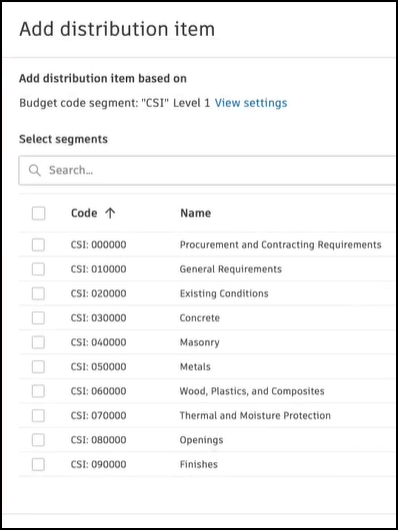Select the Existing Conditions row checkbox
The height and width of the screenshot is (530, 398).
click(38, 293)
